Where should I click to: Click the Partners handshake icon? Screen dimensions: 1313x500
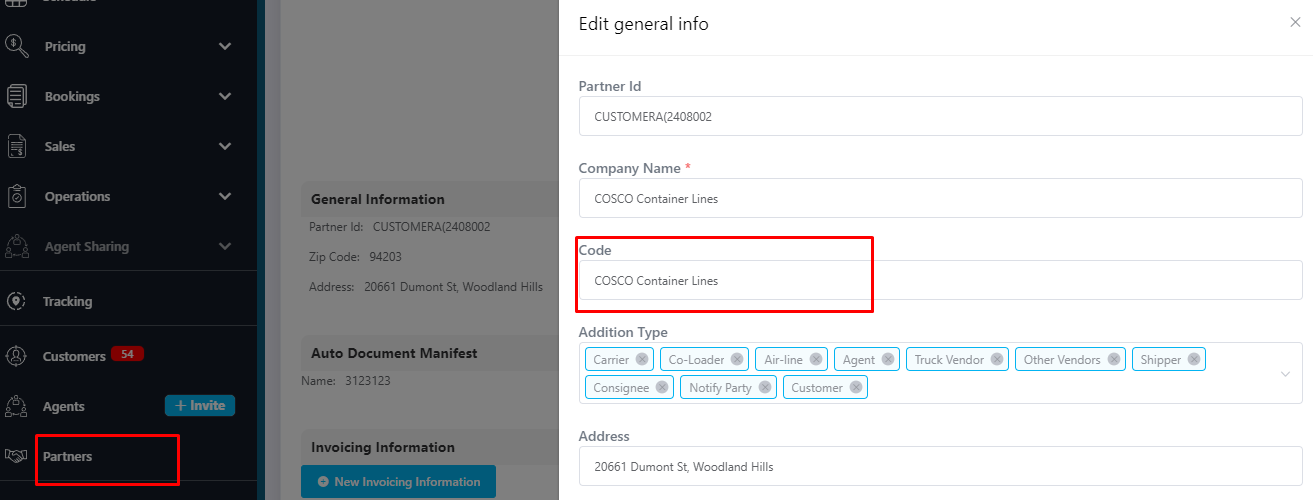click(16, 456)
